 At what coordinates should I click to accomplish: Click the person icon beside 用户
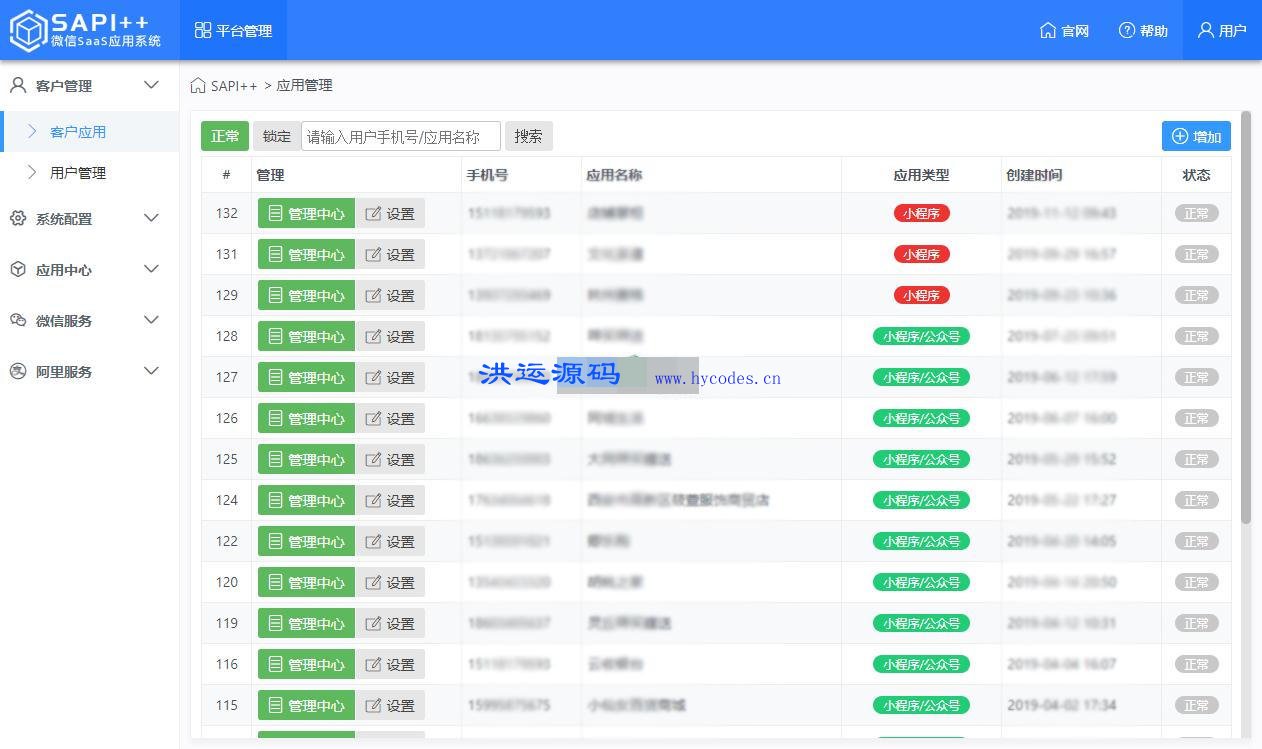click(x=1206, y=30)
